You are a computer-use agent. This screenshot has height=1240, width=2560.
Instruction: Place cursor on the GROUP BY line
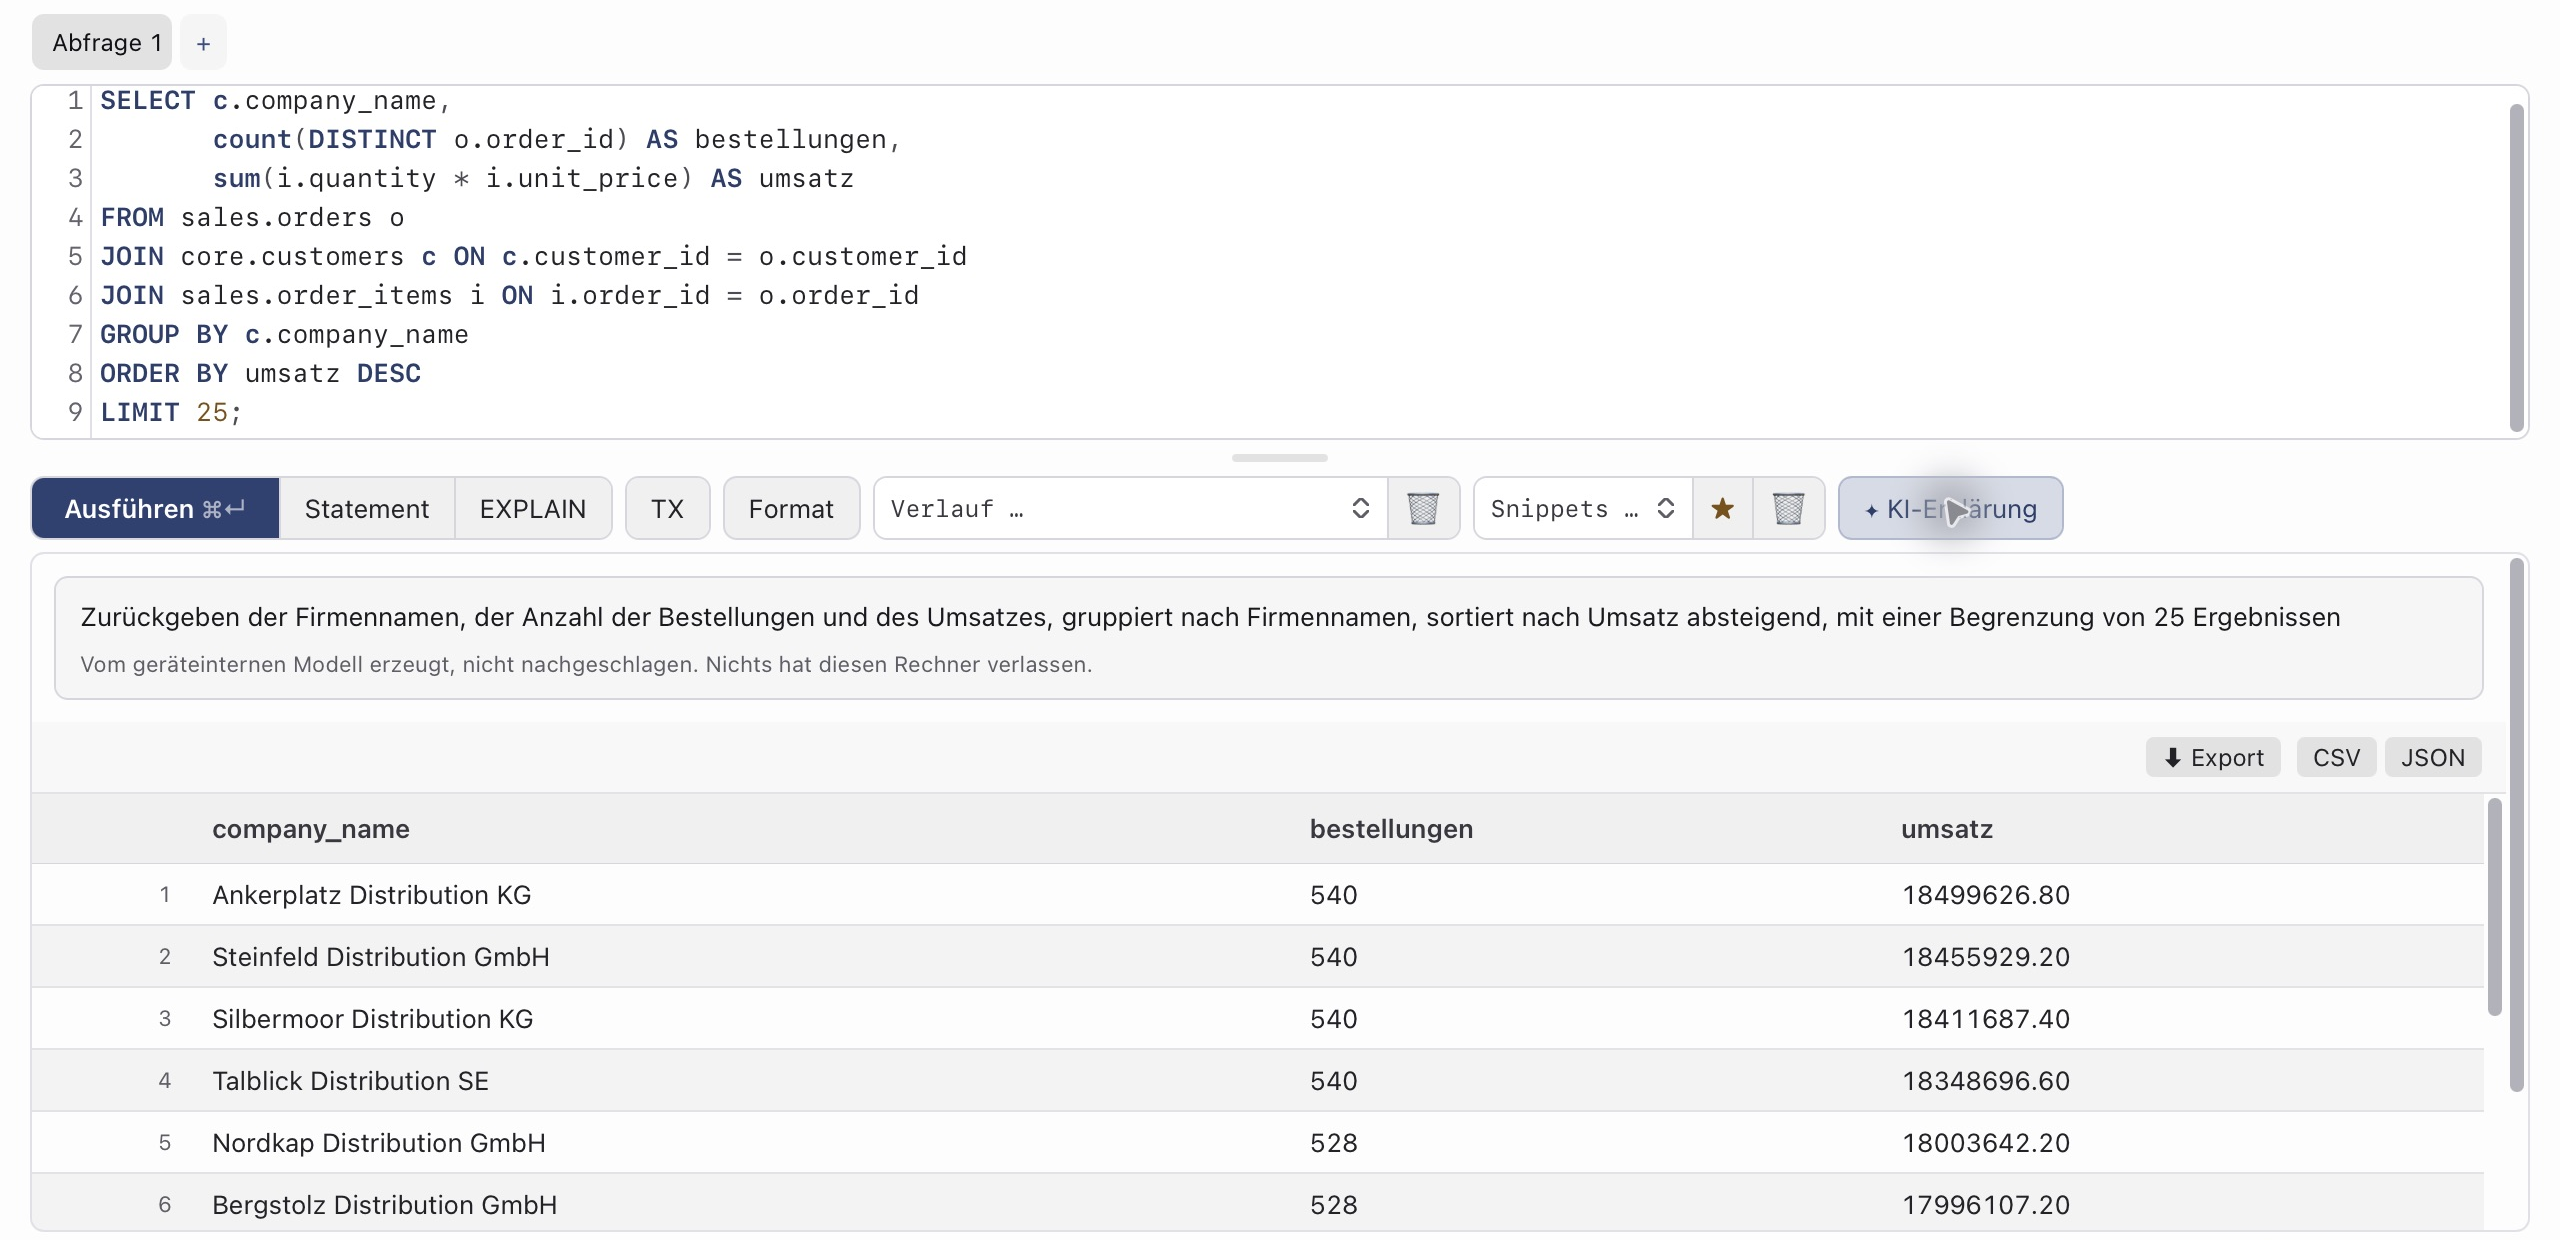pos(284,334)
